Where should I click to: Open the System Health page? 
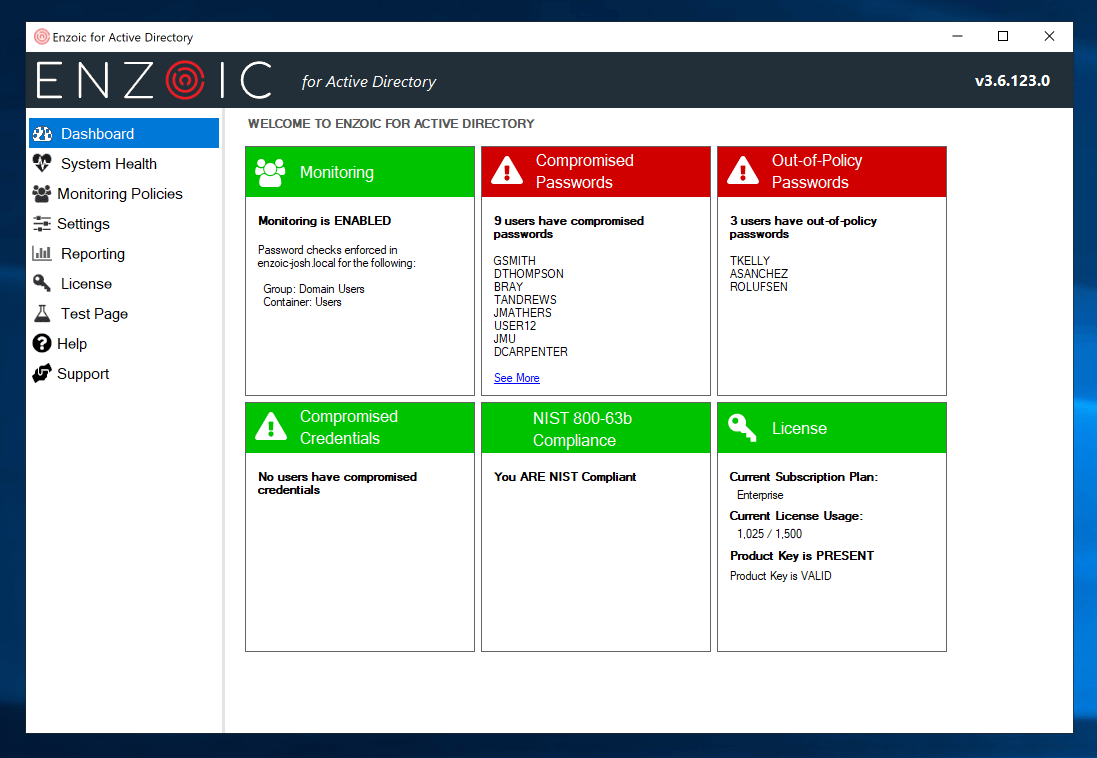point(108,164)
